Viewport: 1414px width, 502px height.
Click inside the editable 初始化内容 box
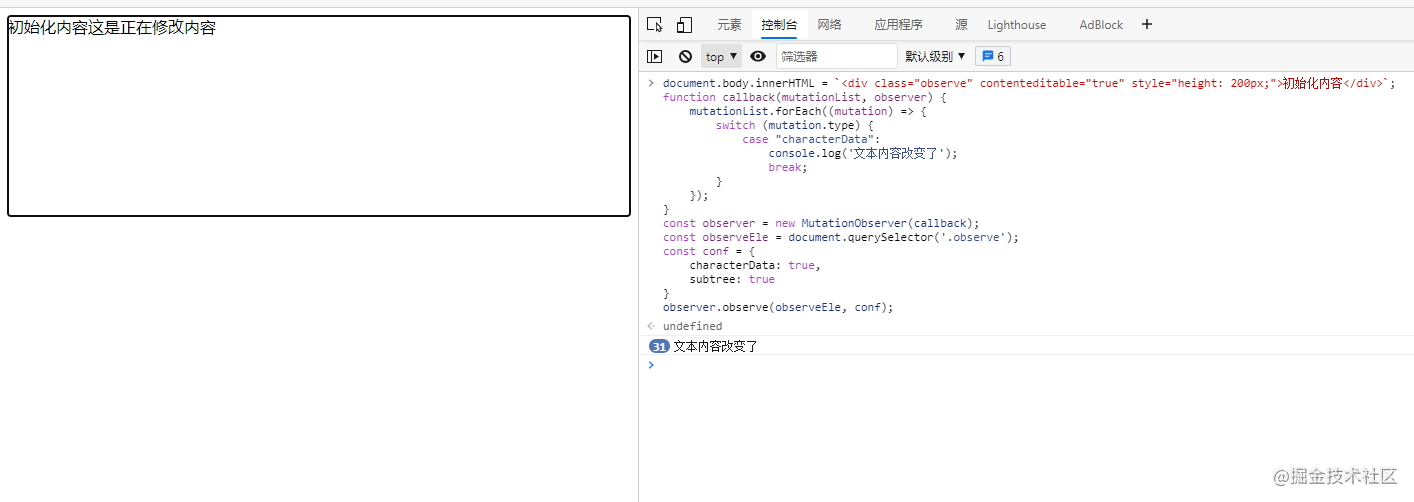[x=319, y=115]
